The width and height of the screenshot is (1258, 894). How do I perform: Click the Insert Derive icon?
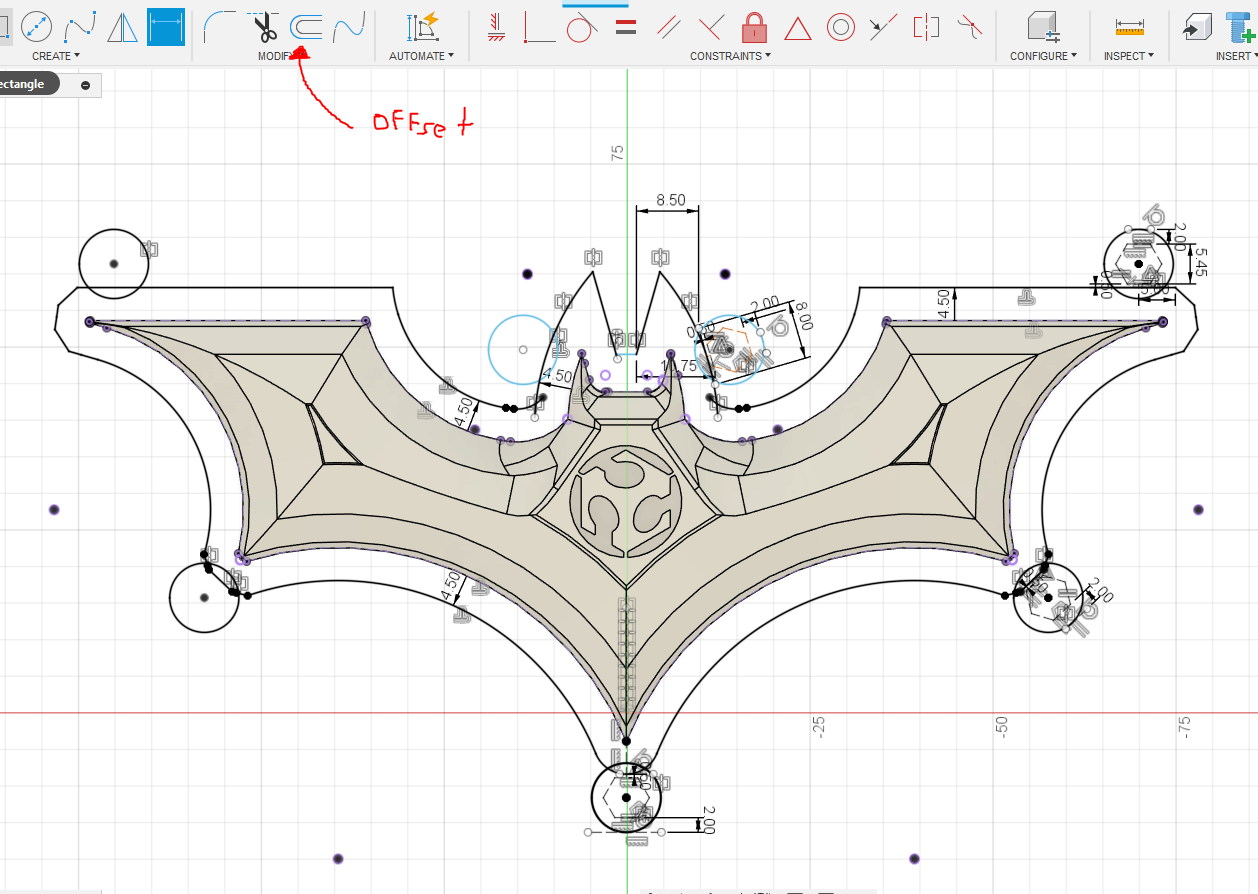(1196, 27)
